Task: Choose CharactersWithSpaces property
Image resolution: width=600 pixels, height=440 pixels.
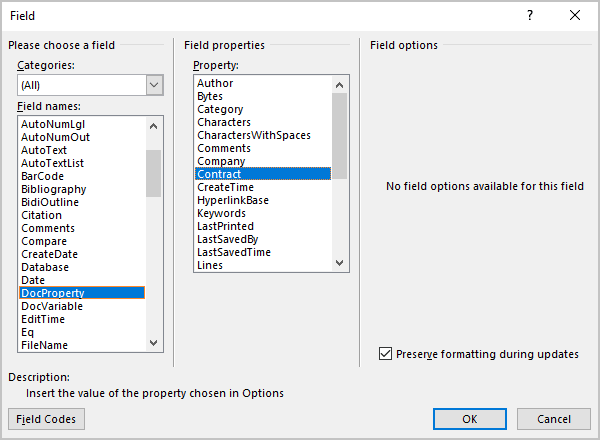Action: tap(263, 135)
